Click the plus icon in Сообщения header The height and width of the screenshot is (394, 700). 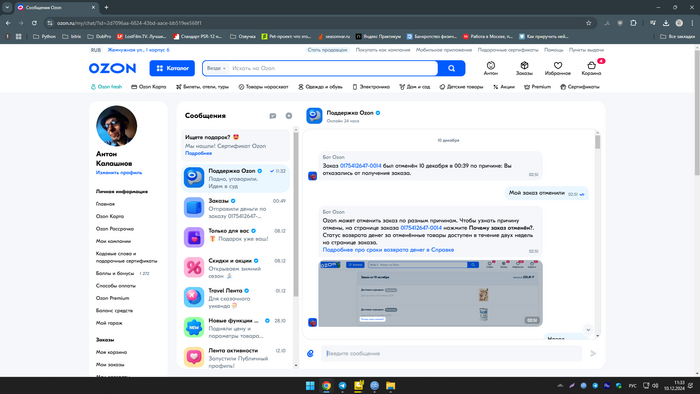tap(289, 116)
